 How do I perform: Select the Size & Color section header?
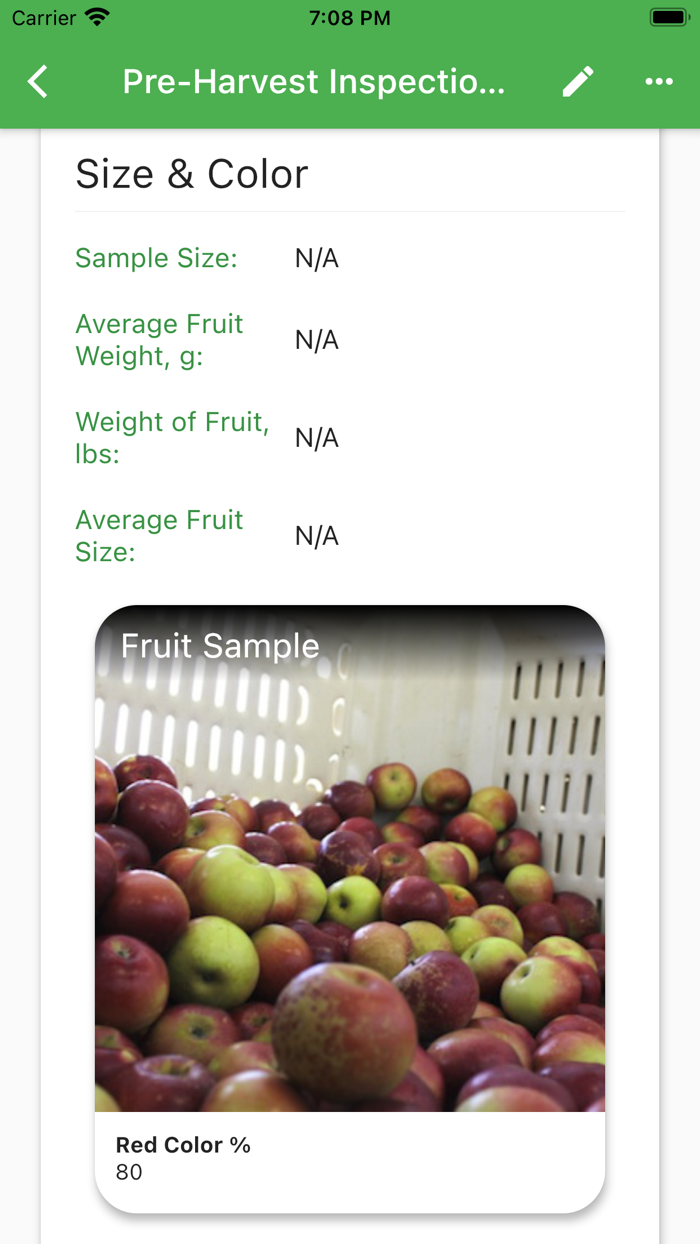pos(191,173)
